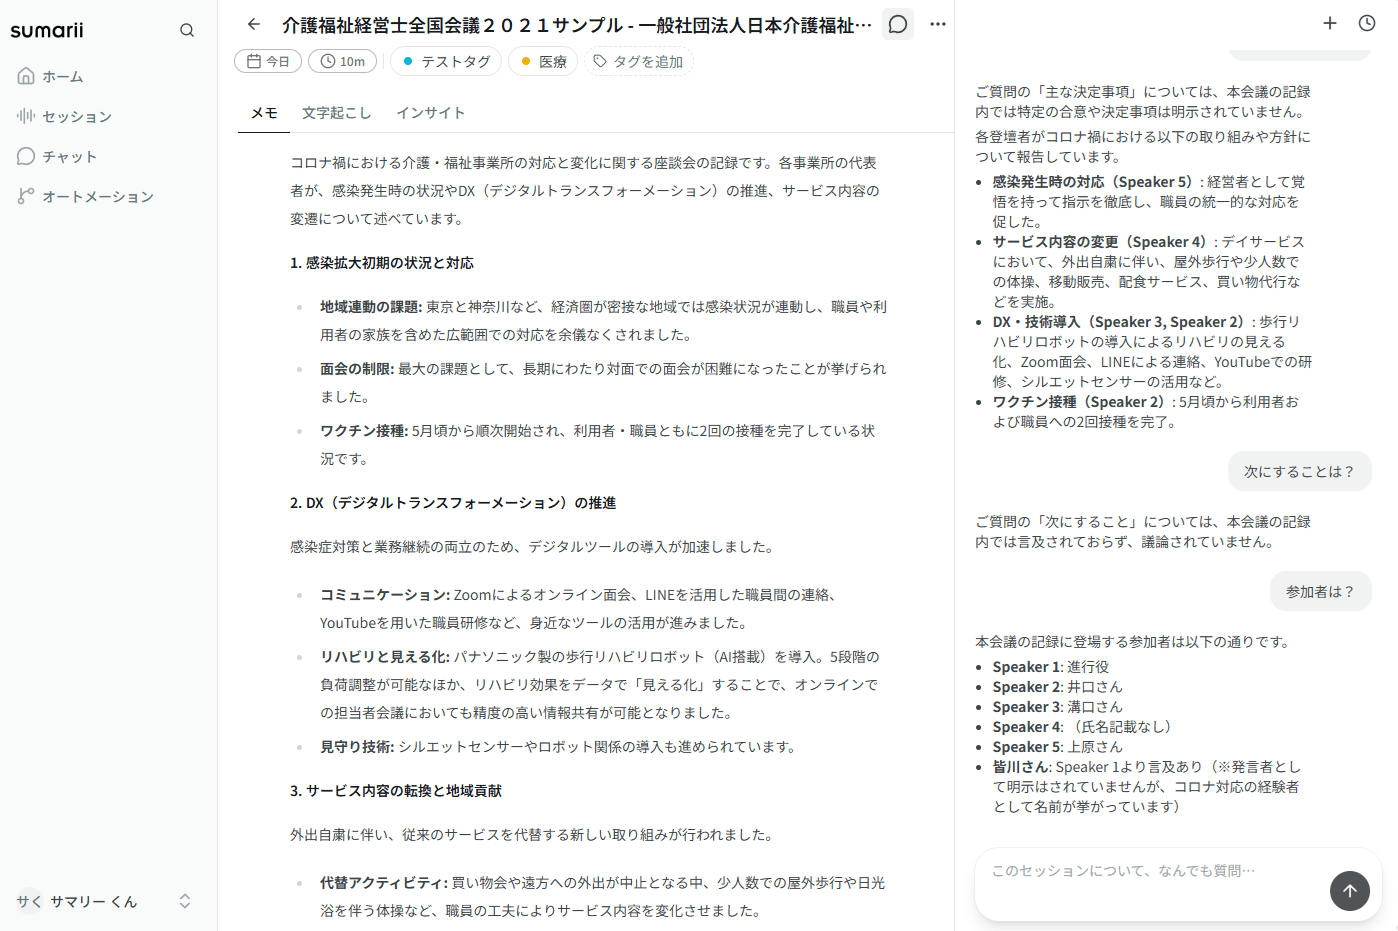Click the 面会の制限 bullet label
This screenshot has width=1398, height=931.
(x=357, y=369)
